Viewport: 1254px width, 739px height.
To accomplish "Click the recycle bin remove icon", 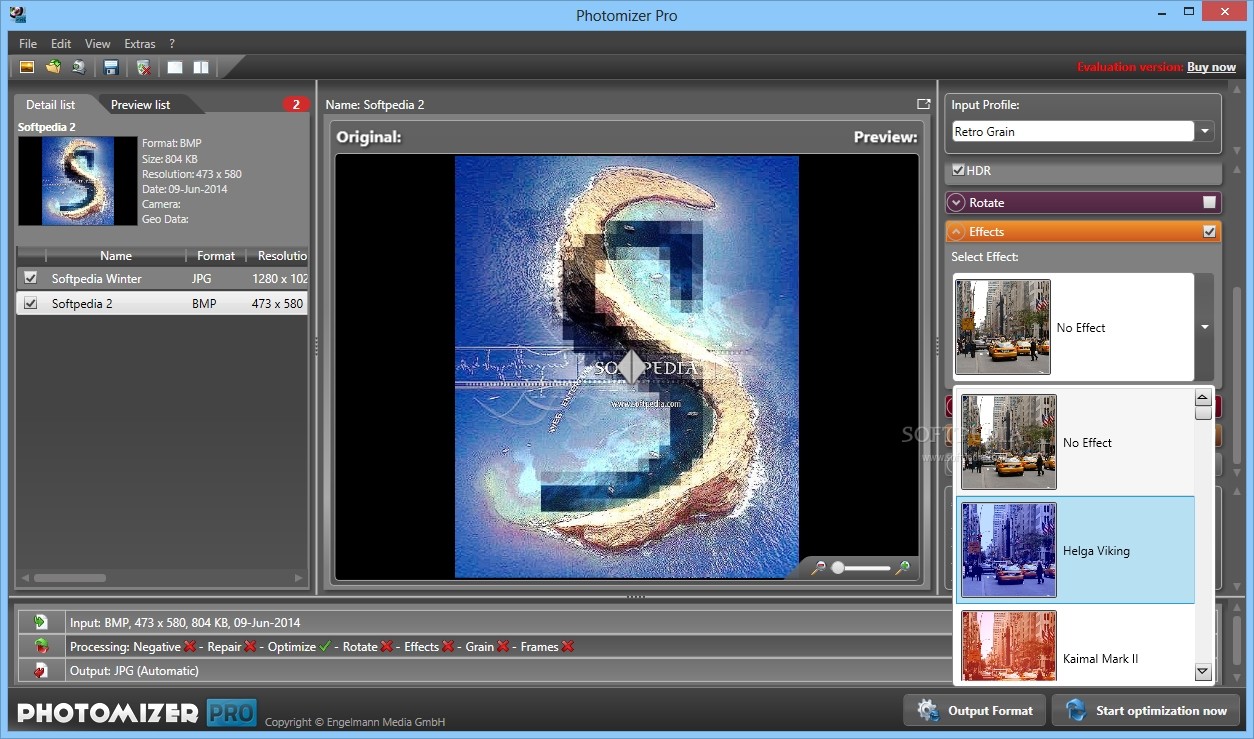I will 144,67.
